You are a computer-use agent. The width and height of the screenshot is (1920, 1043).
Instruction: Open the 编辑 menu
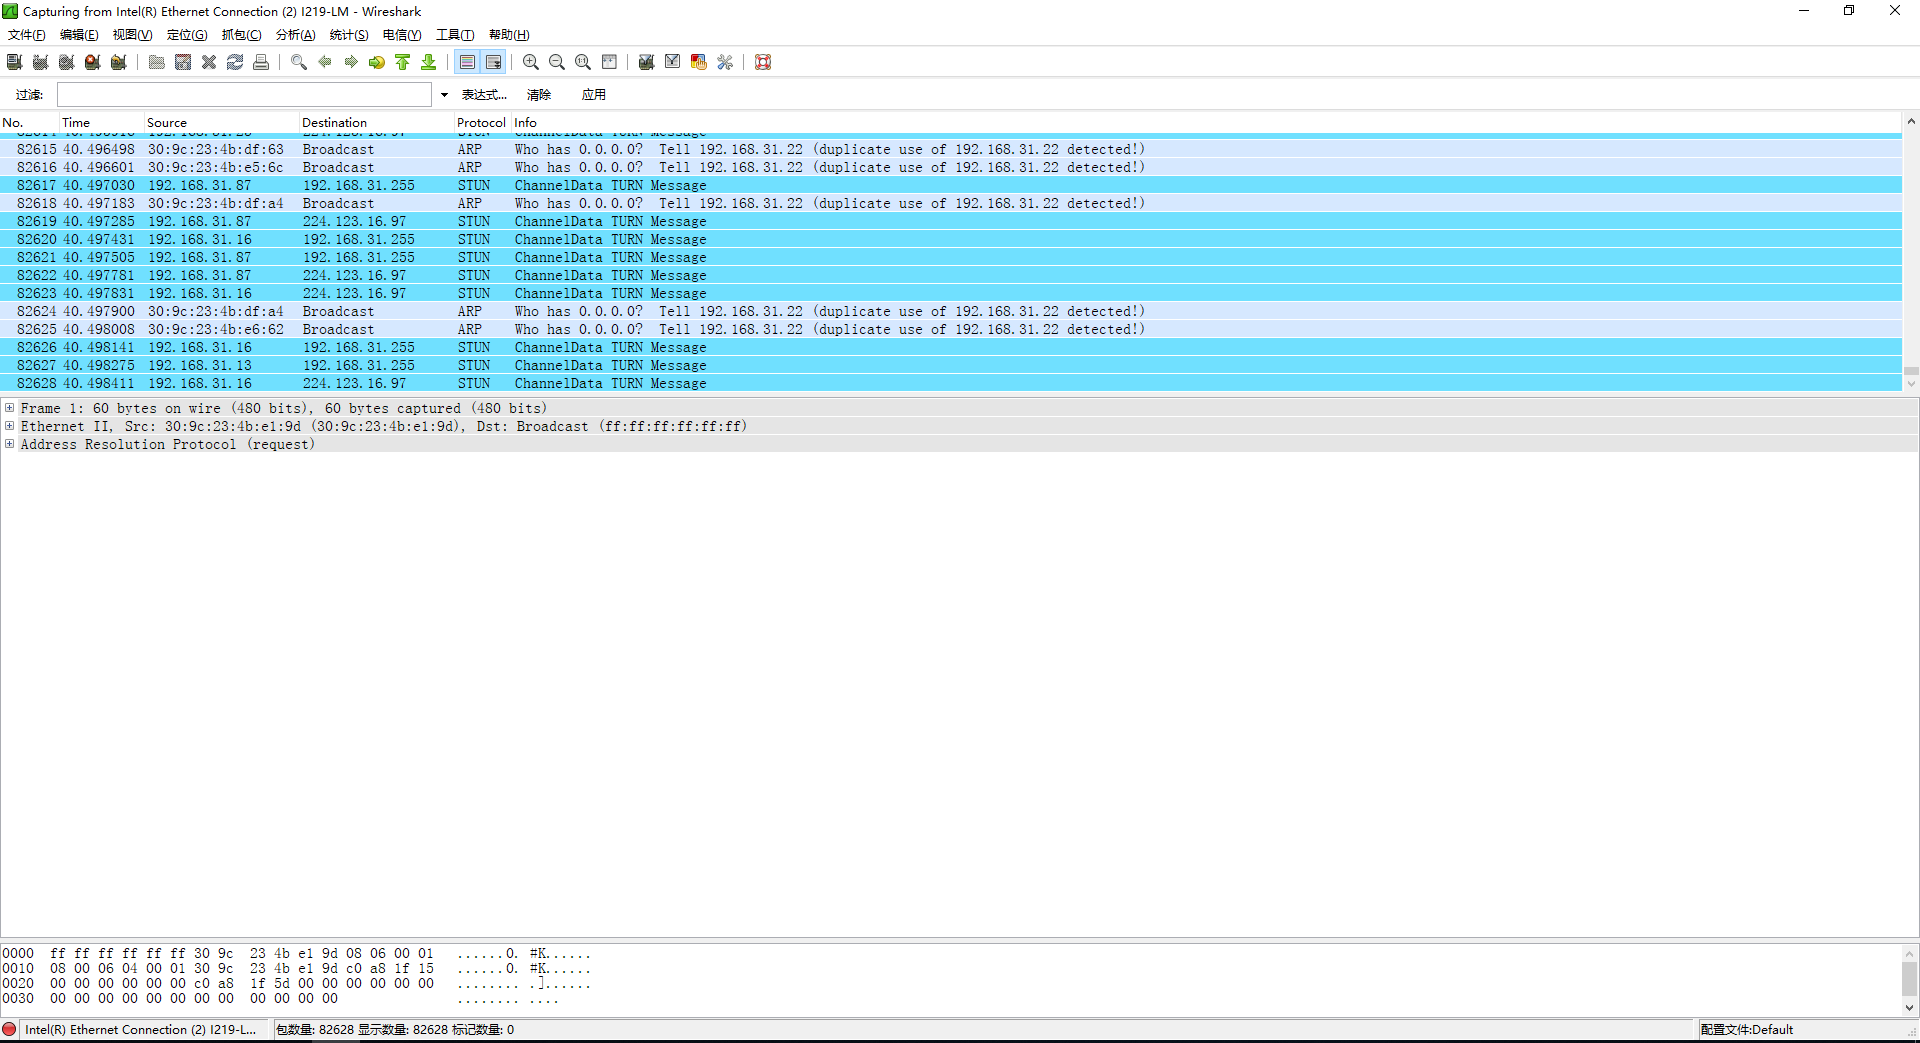click(79, 35)
